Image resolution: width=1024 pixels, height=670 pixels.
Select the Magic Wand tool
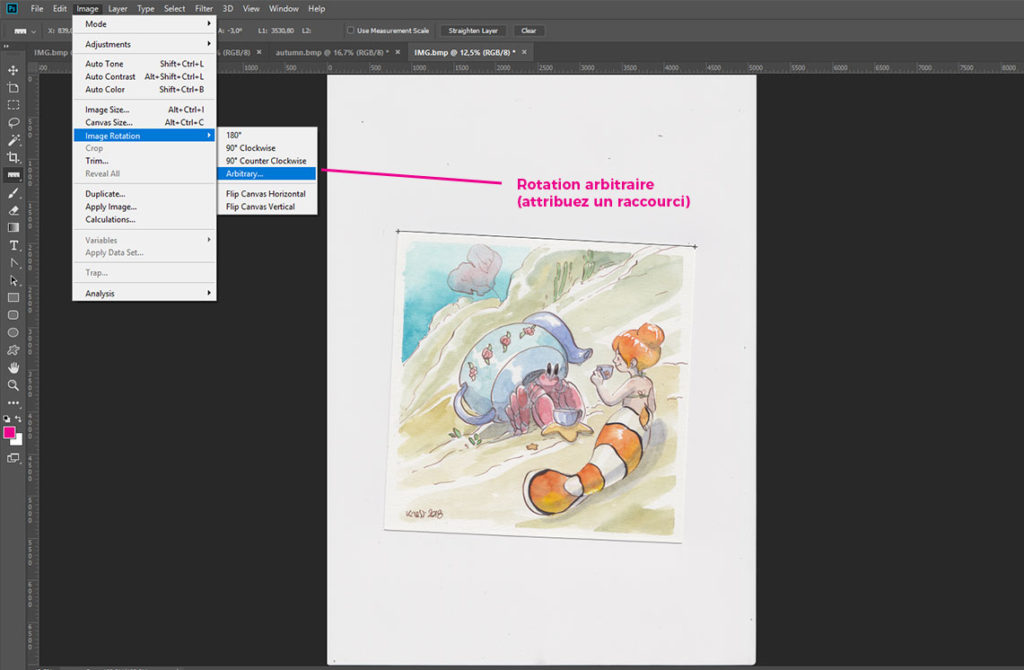[x=13, y=140]
